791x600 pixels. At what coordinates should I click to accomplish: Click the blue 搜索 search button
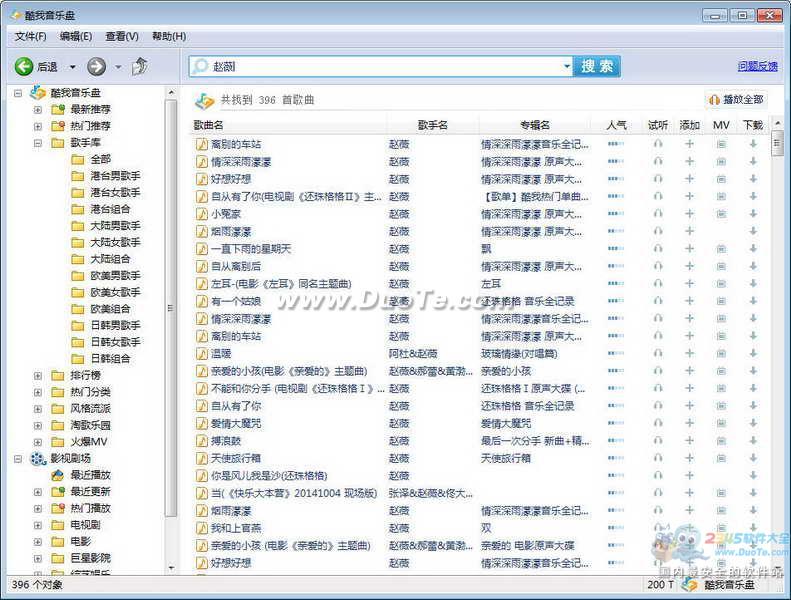(597, 66)
